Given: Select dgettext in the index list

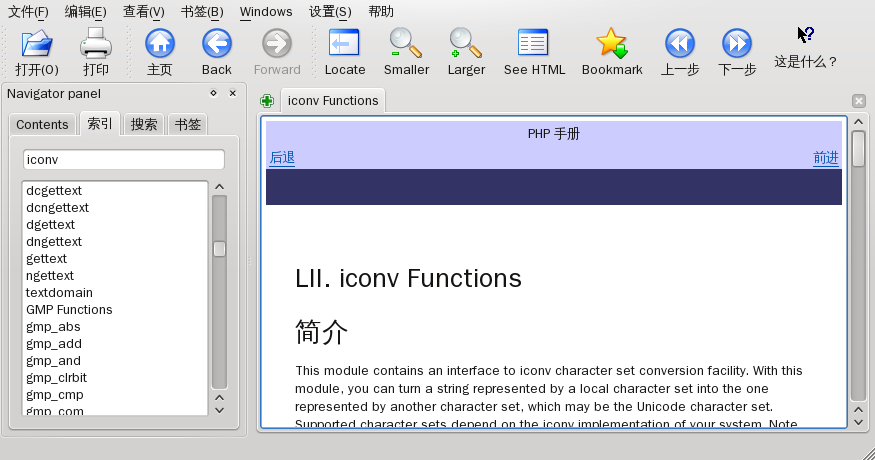Looking at the screenshot, I should [x=50, y=225].
